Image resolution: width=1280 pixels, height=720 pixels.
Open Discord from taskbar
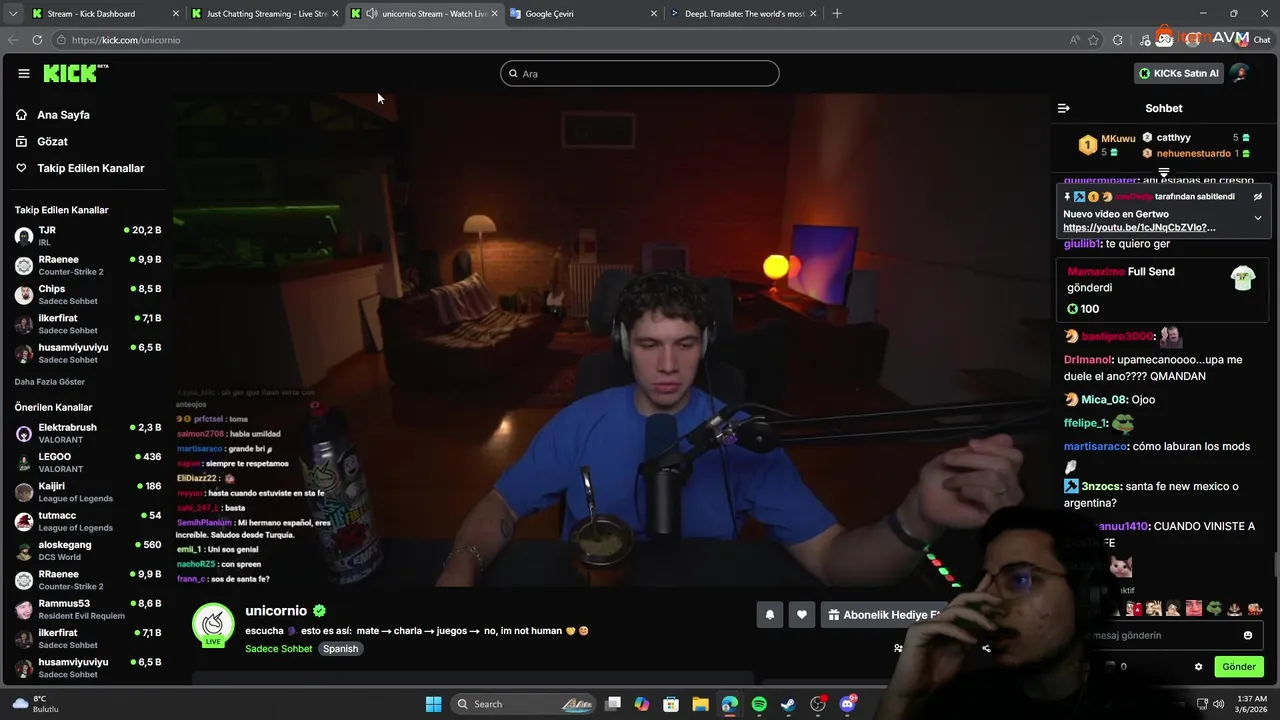click(x=848, y=704)
